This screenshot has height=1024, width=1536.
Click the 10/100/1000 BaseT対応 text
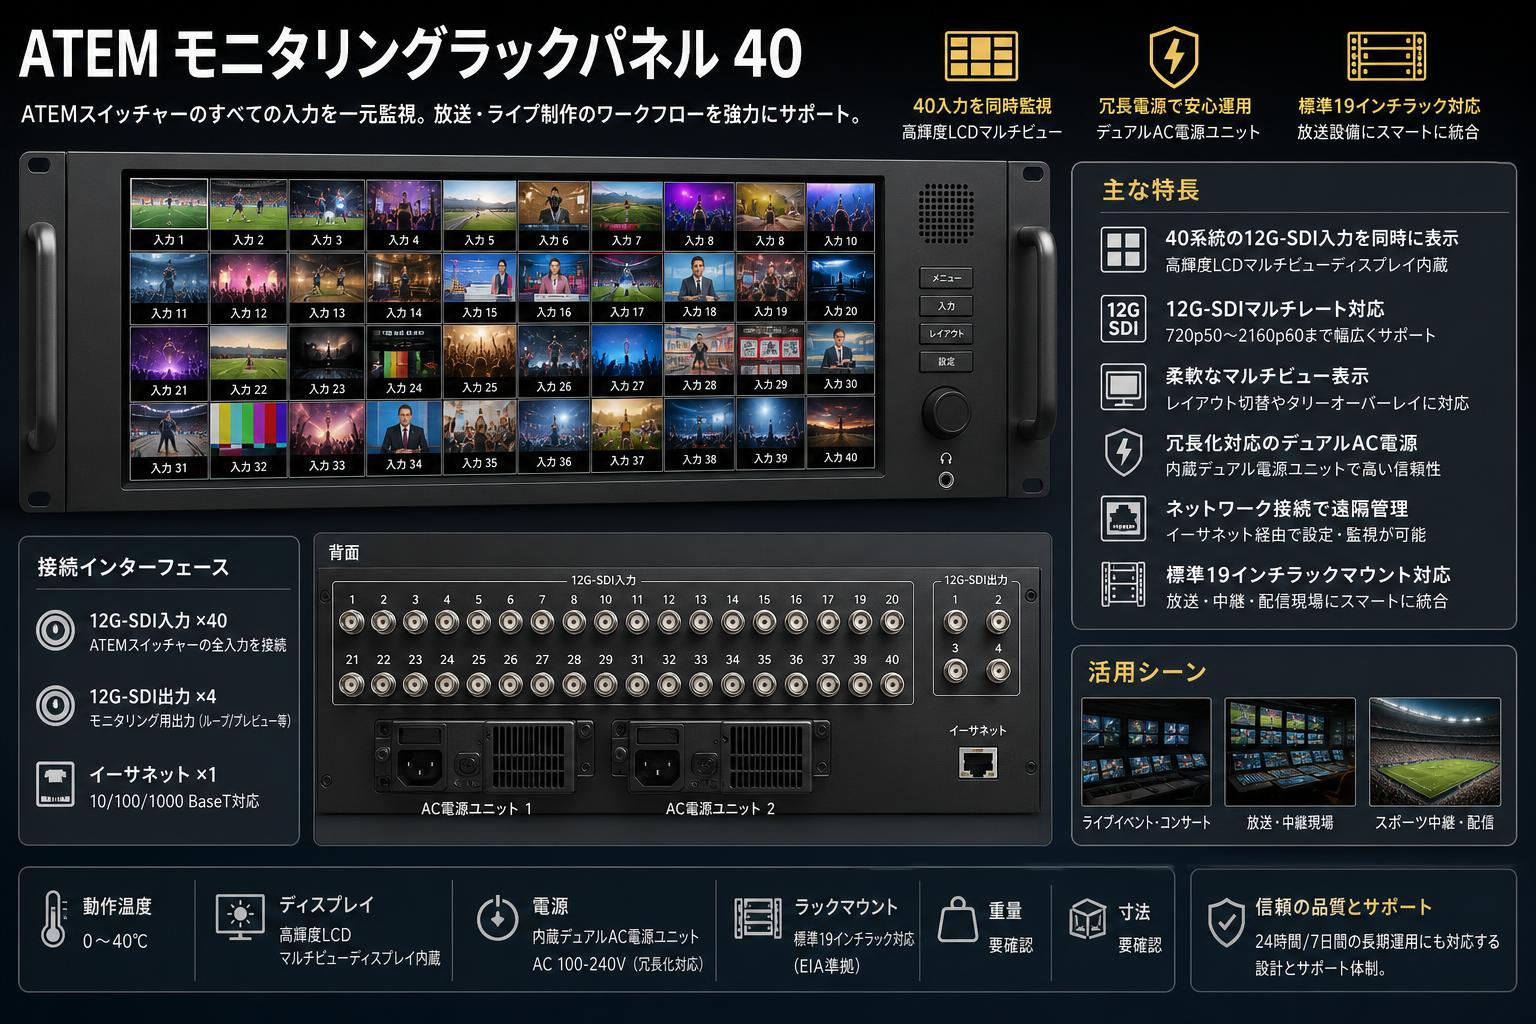174,801
